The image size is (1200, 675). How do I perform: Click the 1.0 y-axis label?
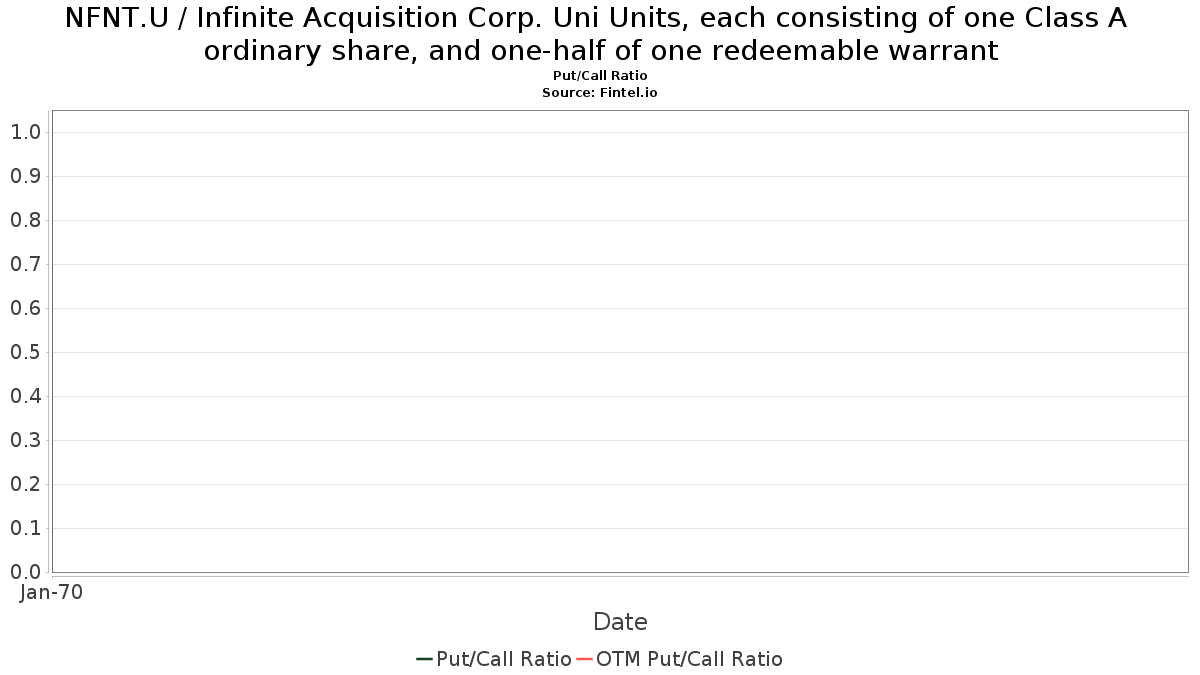pos(25,132)
